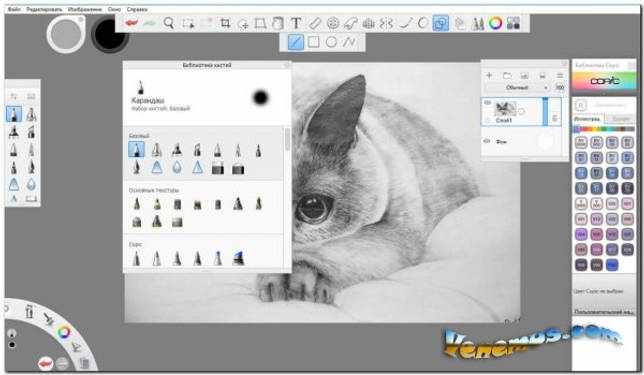Activate the French Curve tool
The width and height of the screenshot is (644, 375).
[x=351, y=23]
